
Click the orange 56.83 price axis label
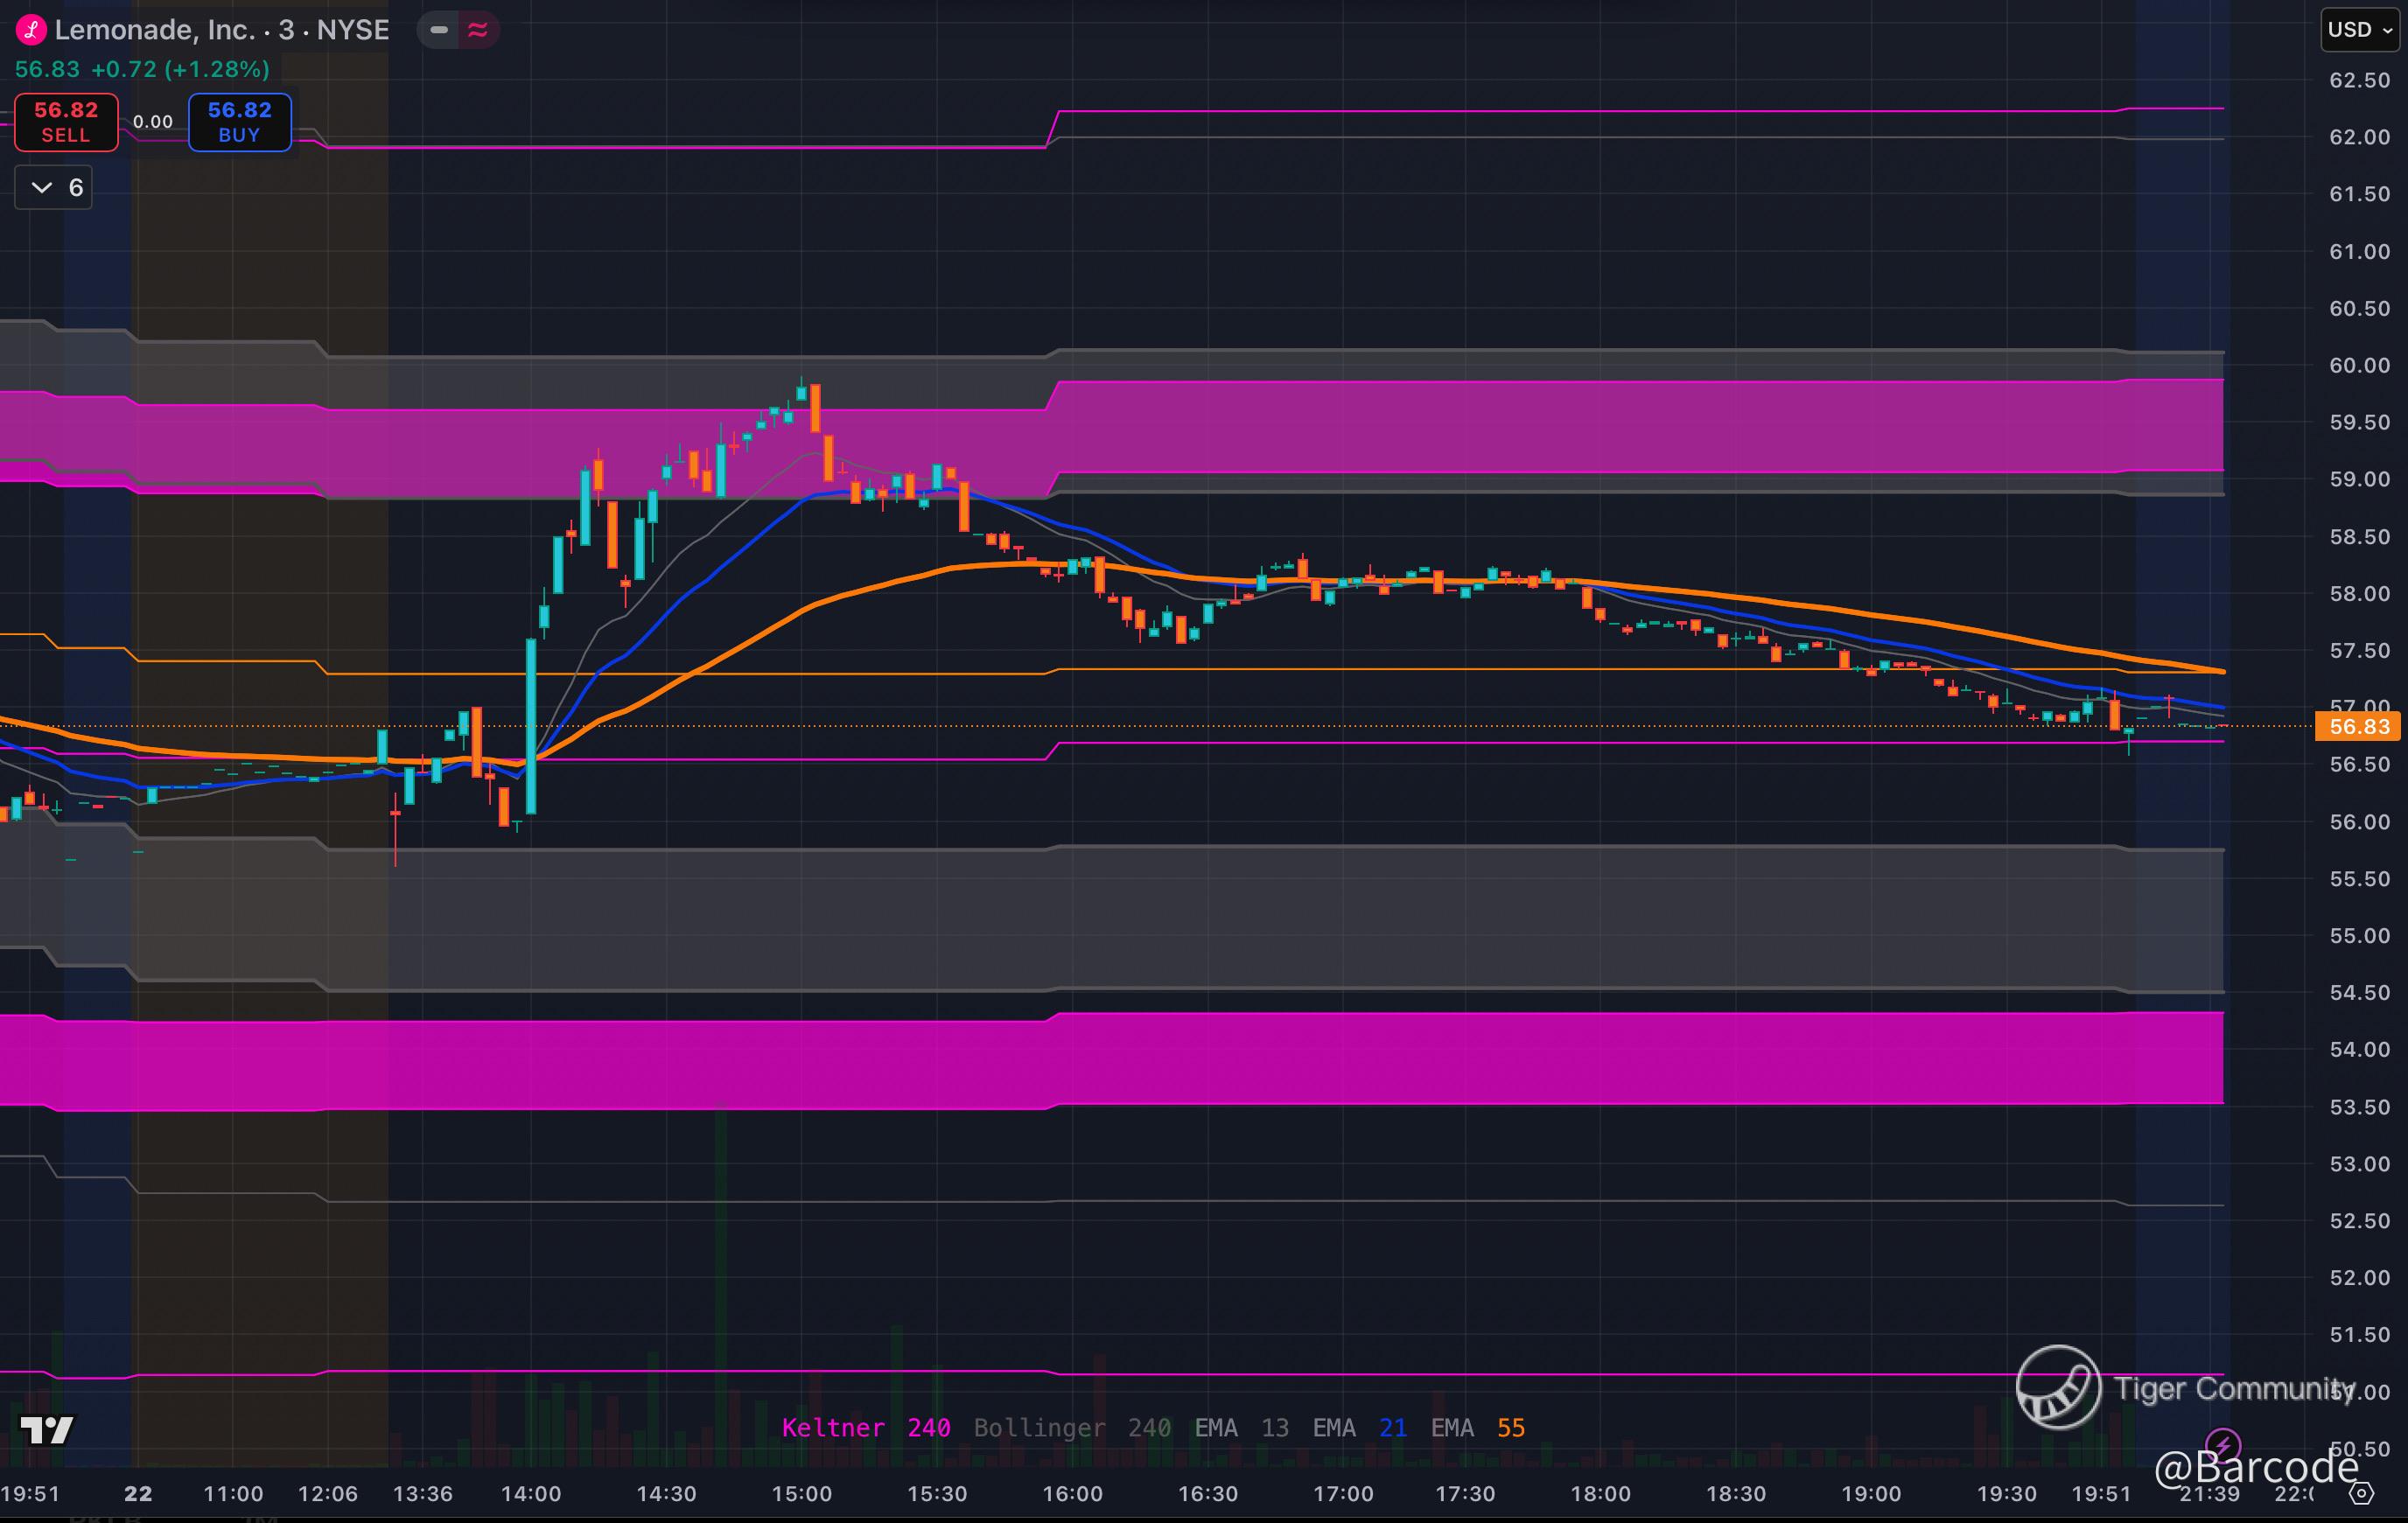[x=2358, y=726]
